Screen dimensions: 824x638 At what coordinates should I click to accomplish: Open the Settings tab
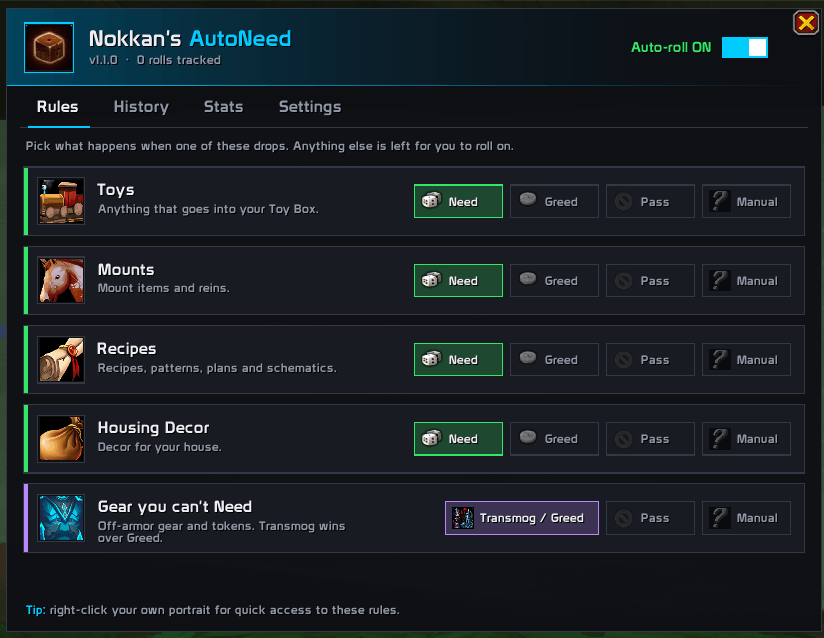point(310,107)
